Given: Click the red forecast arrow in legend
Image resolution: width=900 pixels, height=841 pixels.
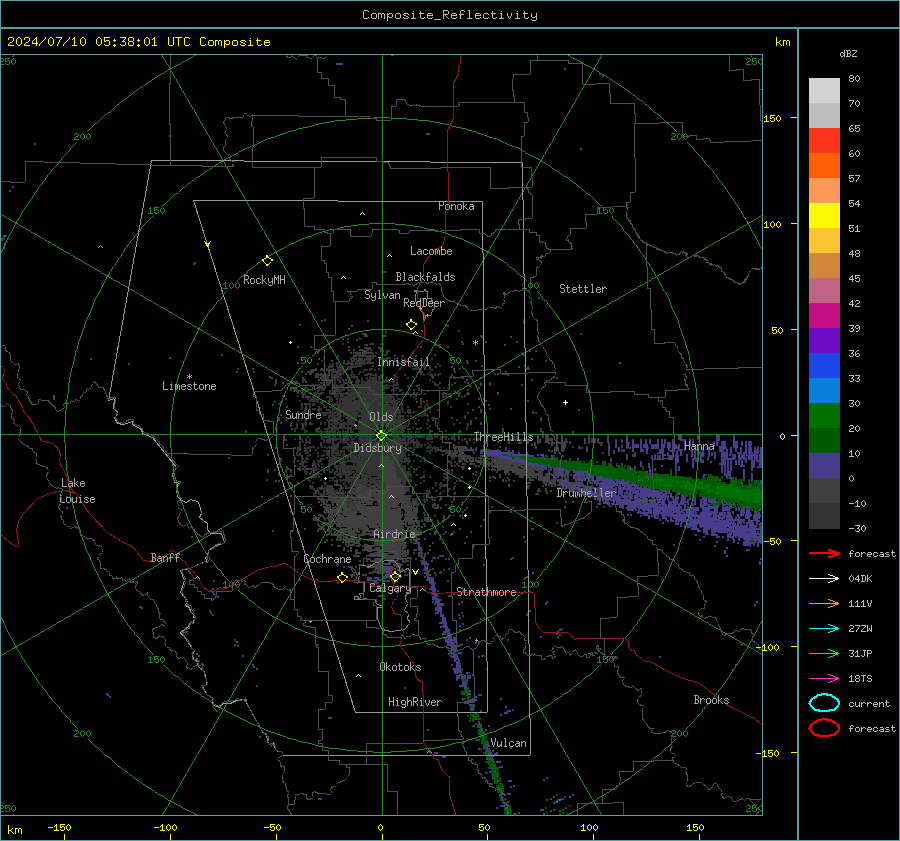Looking at the screenshot, I should [x=824, y=553].
